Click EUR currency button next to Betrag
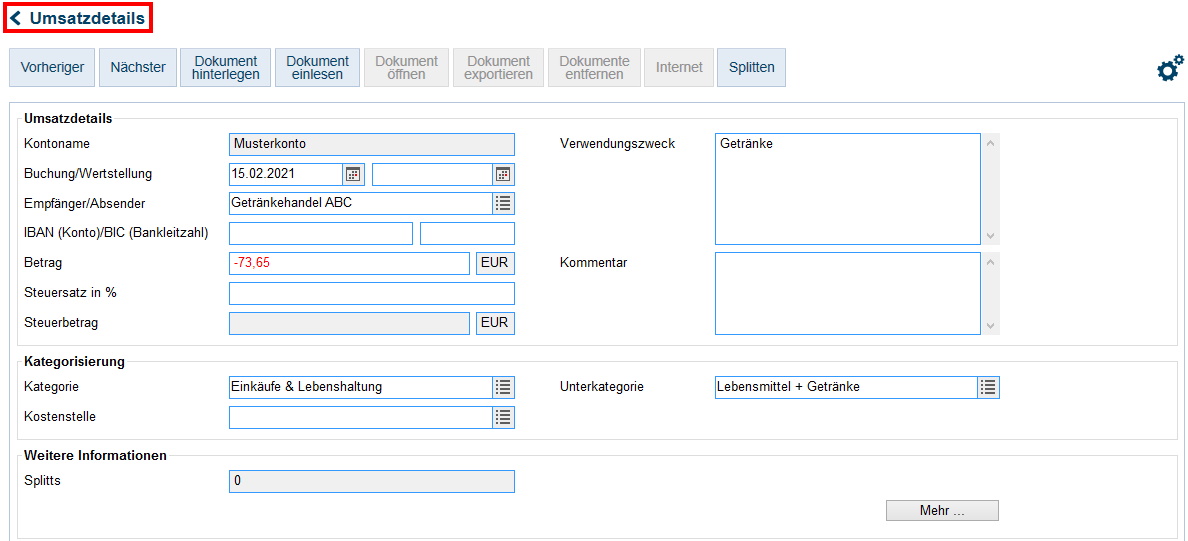 tap(495, 263)
